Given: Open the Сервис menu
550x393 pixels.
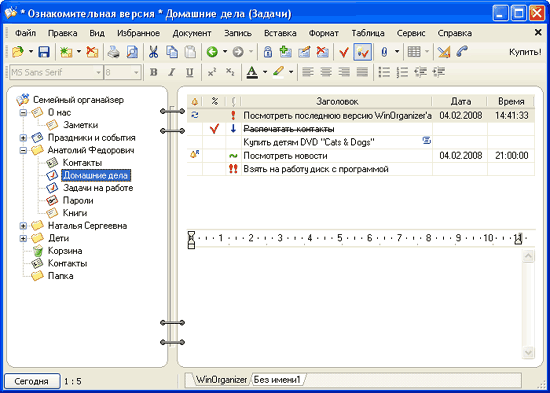Looking at the screenshot, I should (411, 33).
